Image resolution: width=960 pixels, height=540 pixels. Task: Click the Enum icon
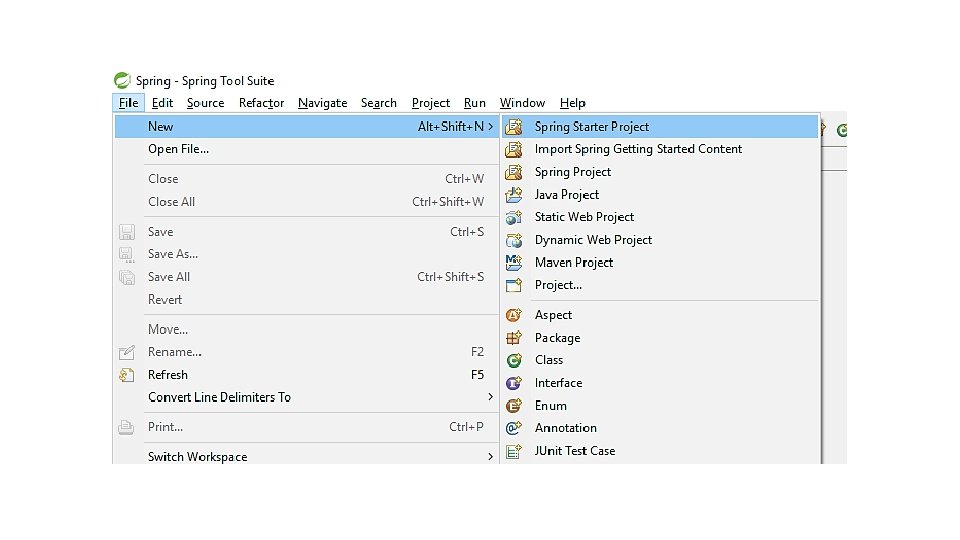click(514, 406)
